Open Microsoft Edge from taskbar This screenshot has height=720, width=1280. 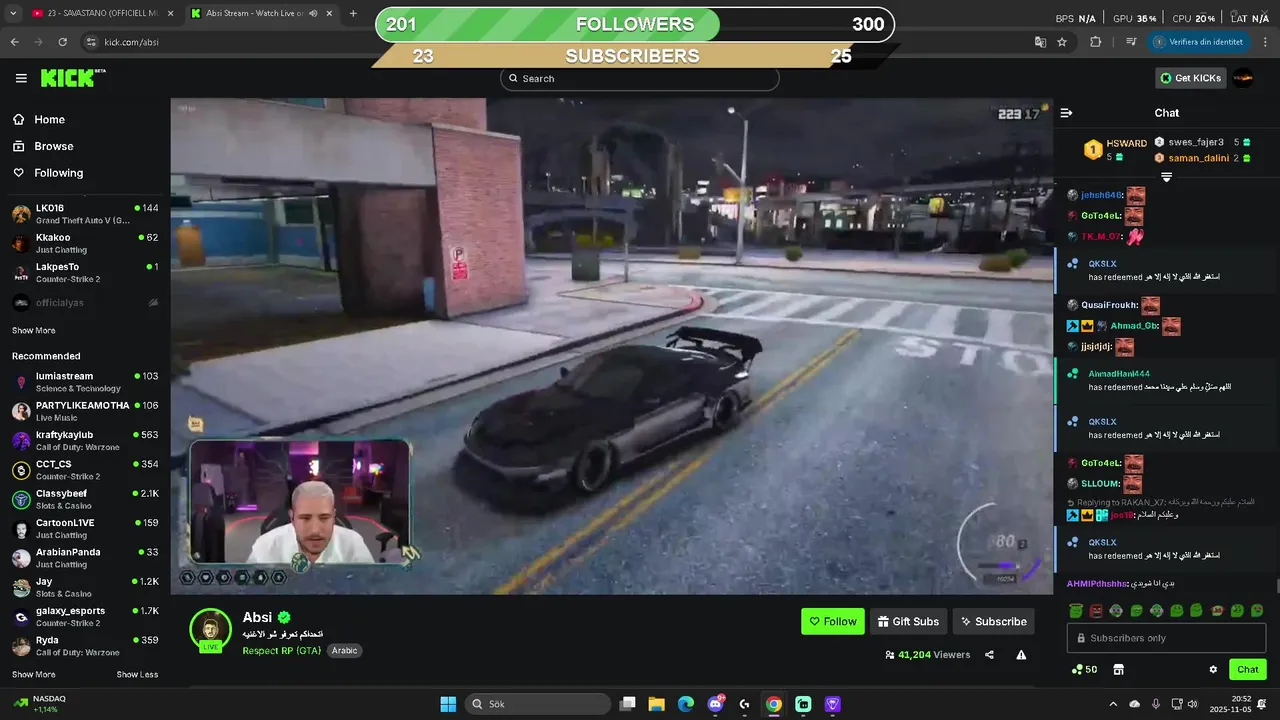coord(686,704)
